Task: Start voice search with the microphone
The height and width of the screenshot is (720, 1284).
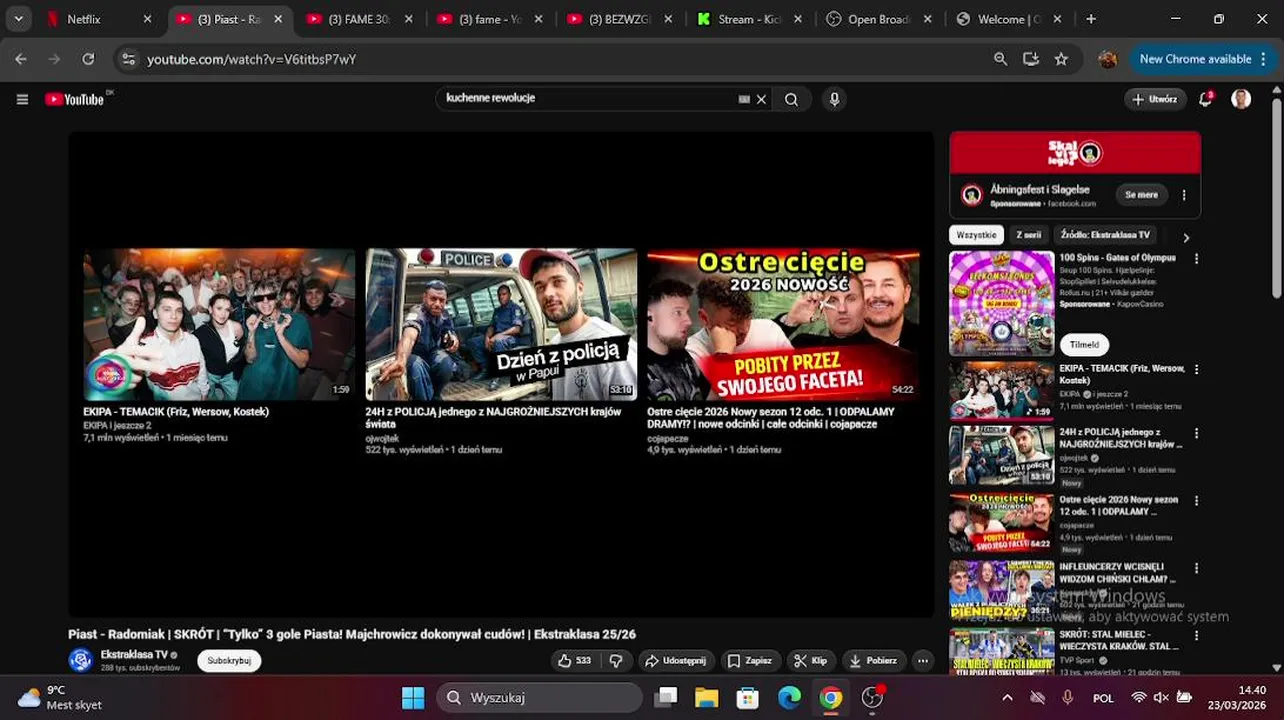Action: tap(834, 99)
